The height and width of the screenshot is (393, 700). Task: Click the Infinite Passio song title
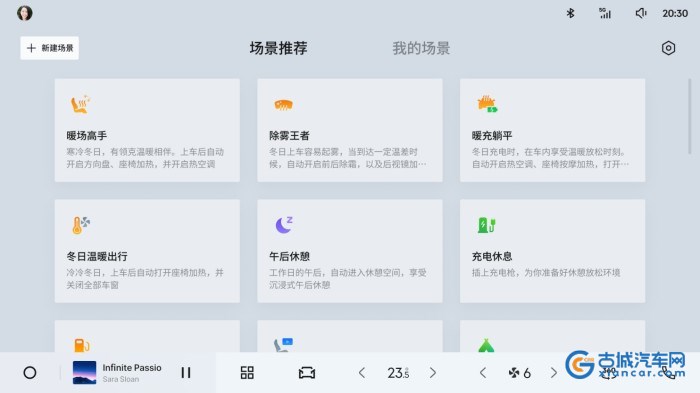pos(132,368)
